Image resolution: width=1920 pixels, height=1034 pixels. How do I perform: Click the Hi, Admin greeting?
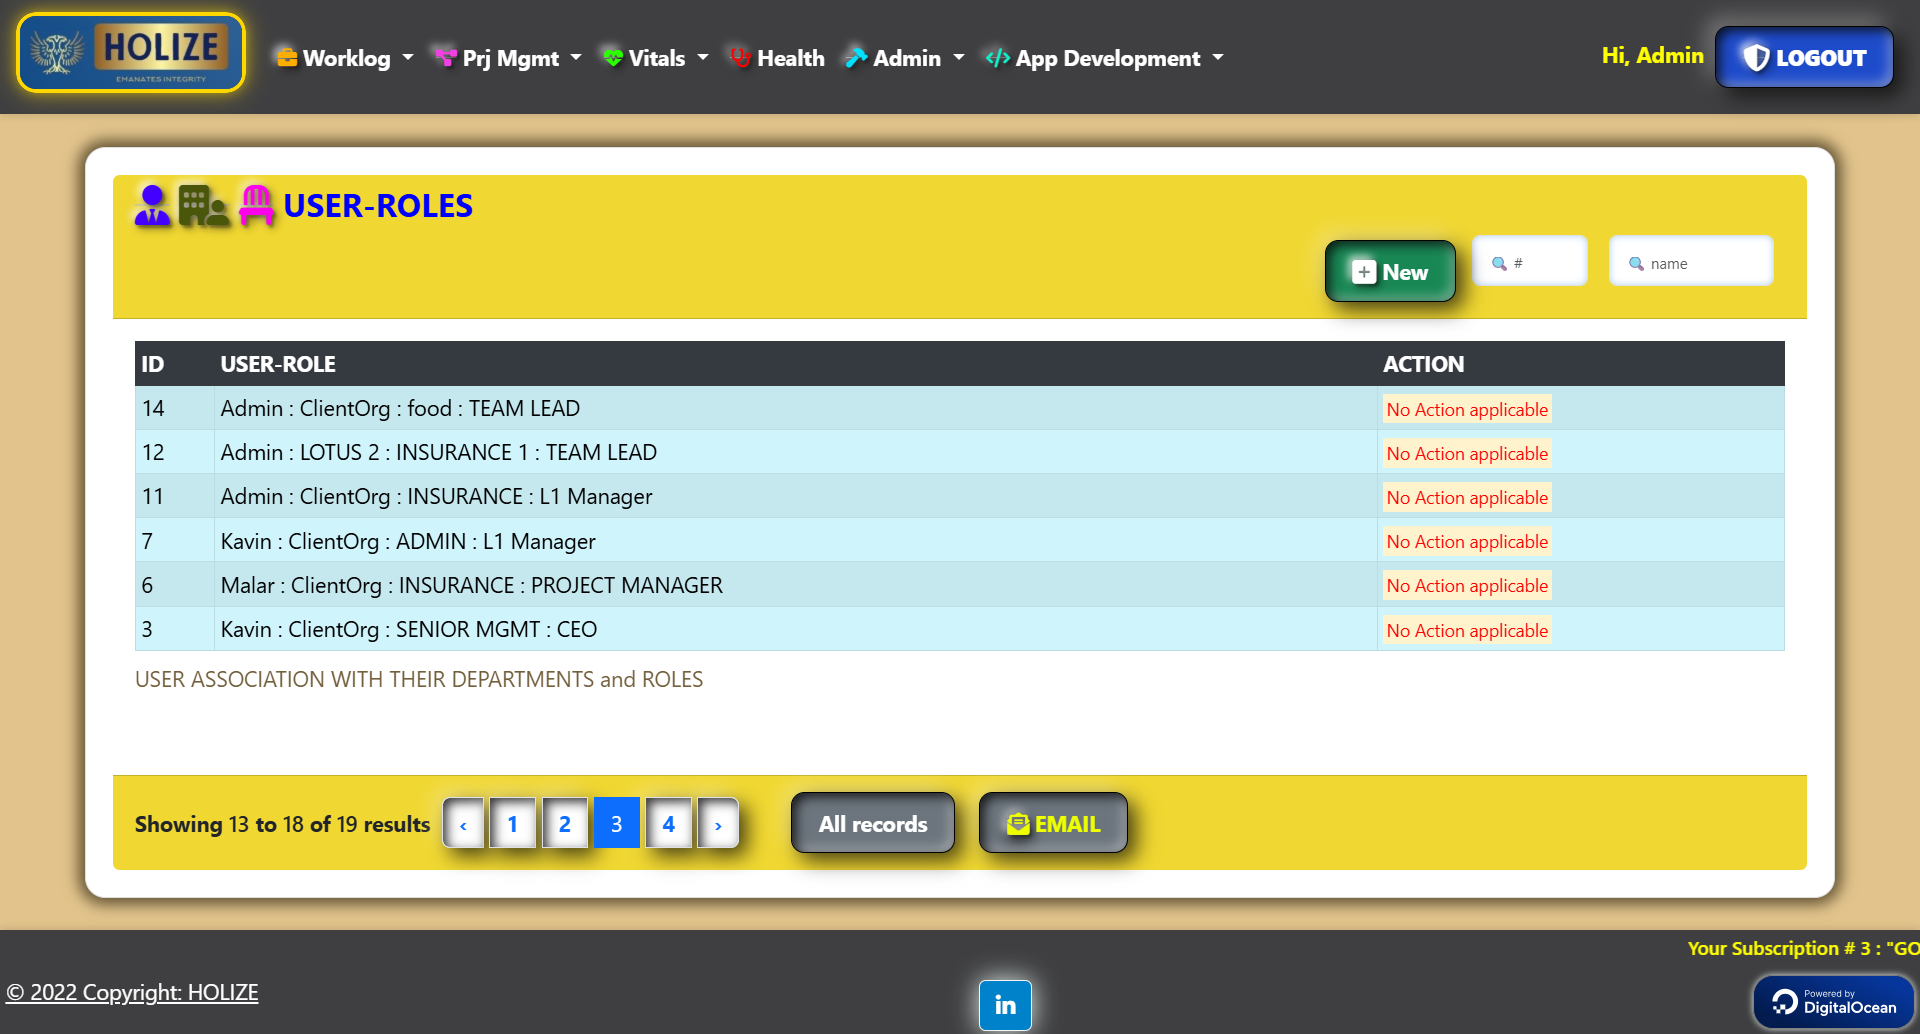[x=1652, y=55]
